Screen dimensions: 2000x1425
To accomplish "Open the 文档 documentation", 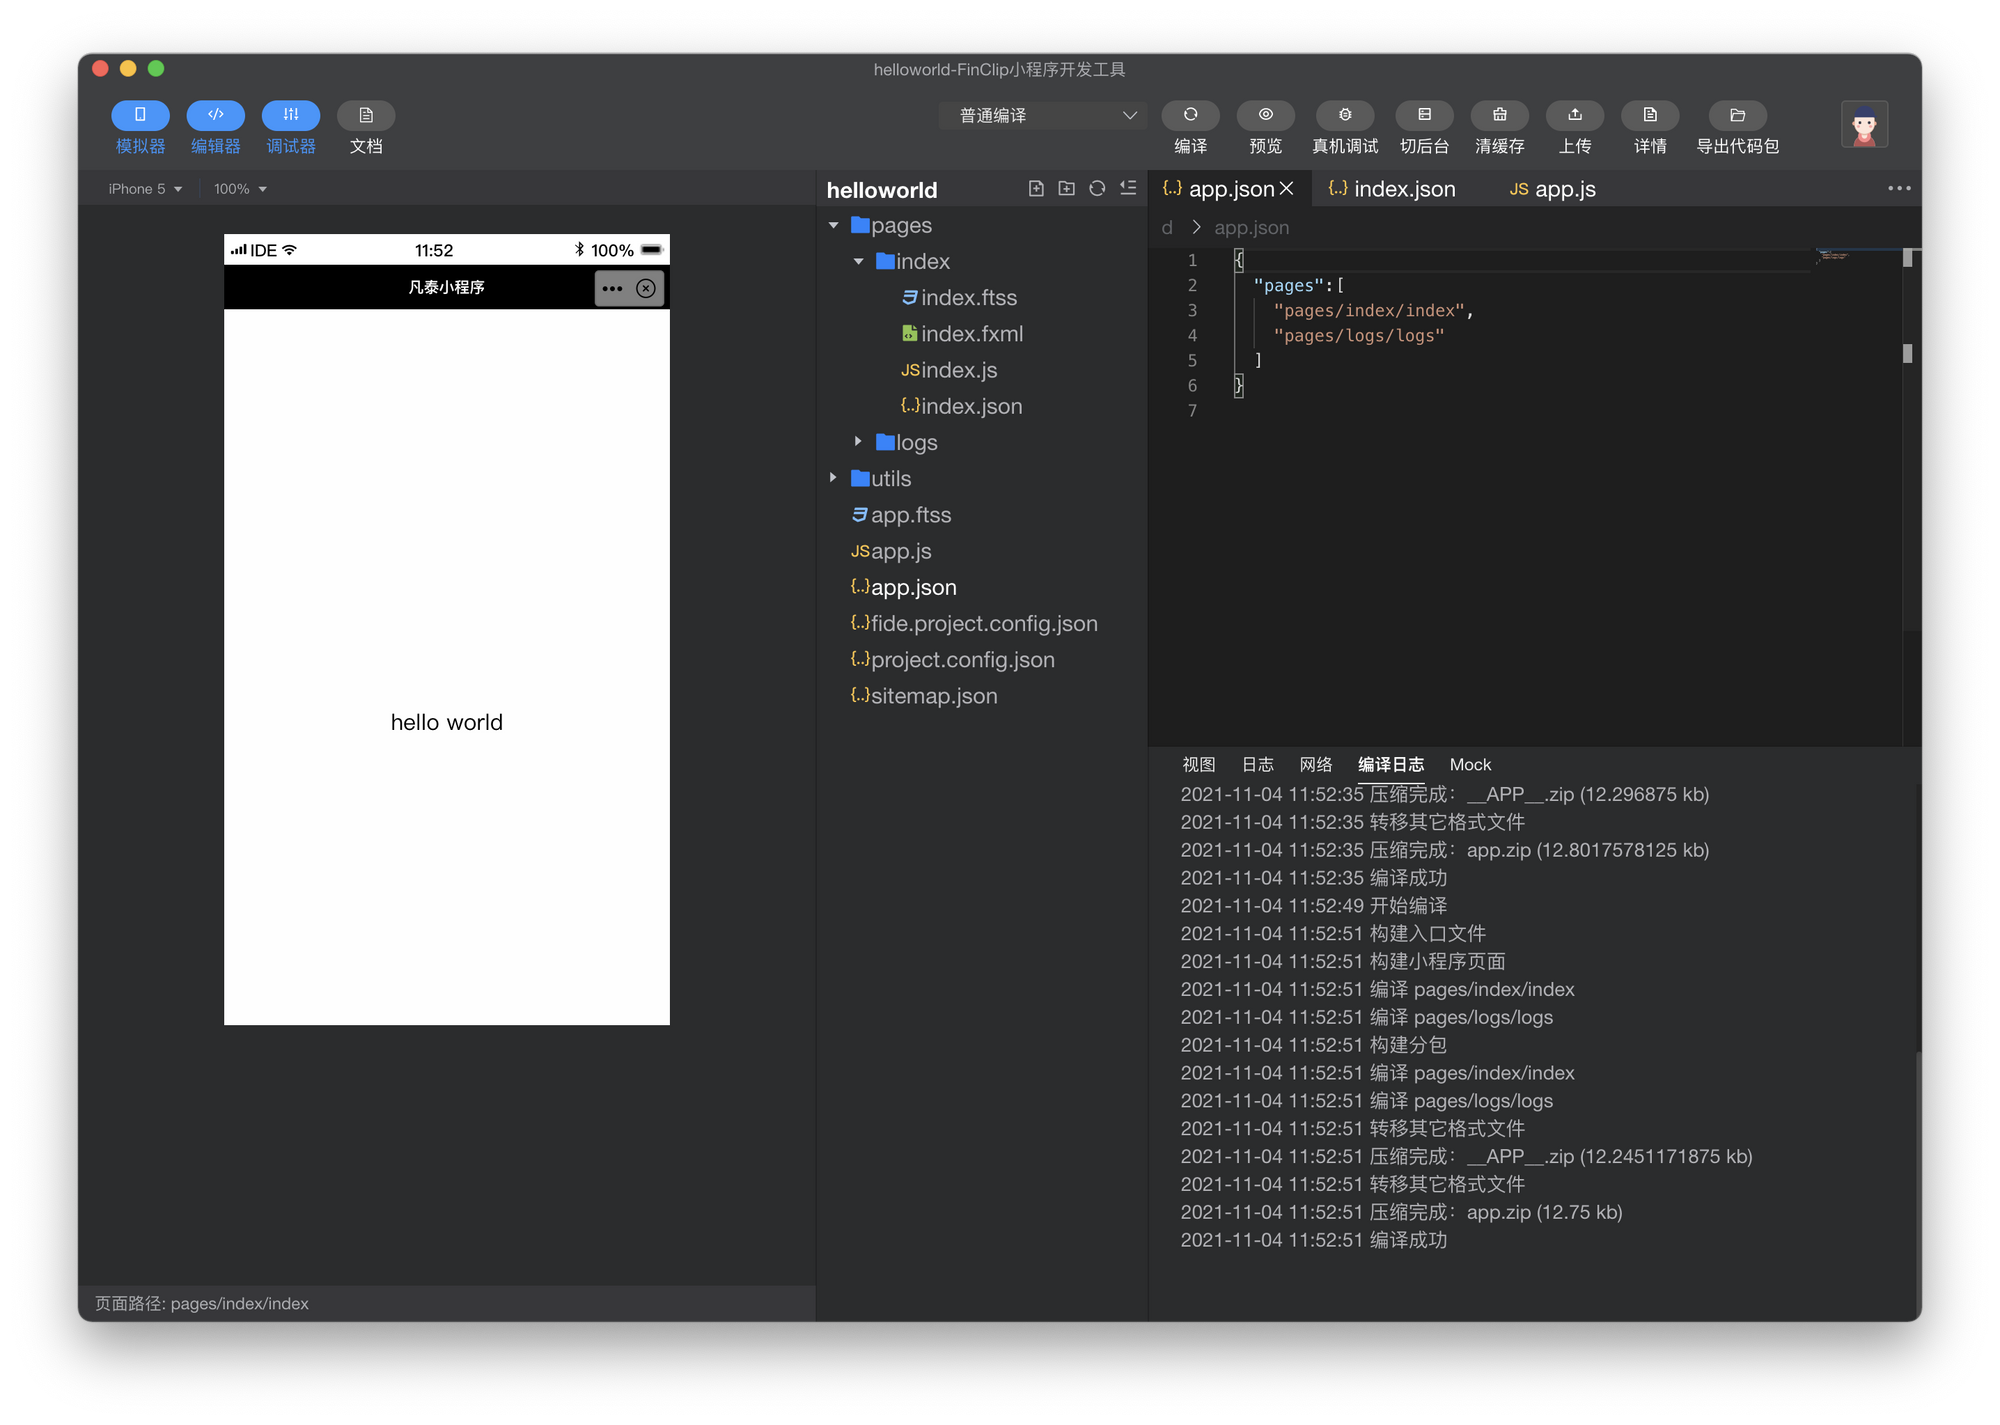I will [366, 128].
